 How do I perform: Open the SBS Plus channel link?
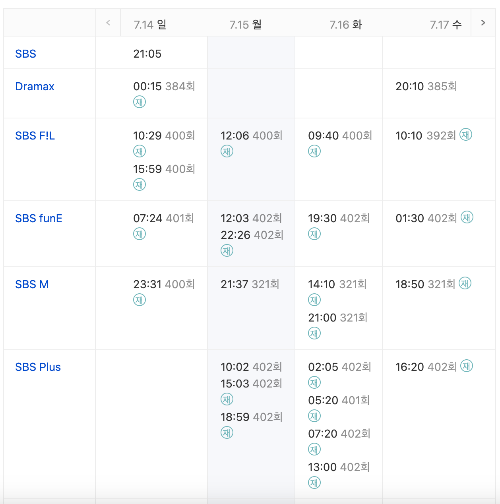(38, 367)
